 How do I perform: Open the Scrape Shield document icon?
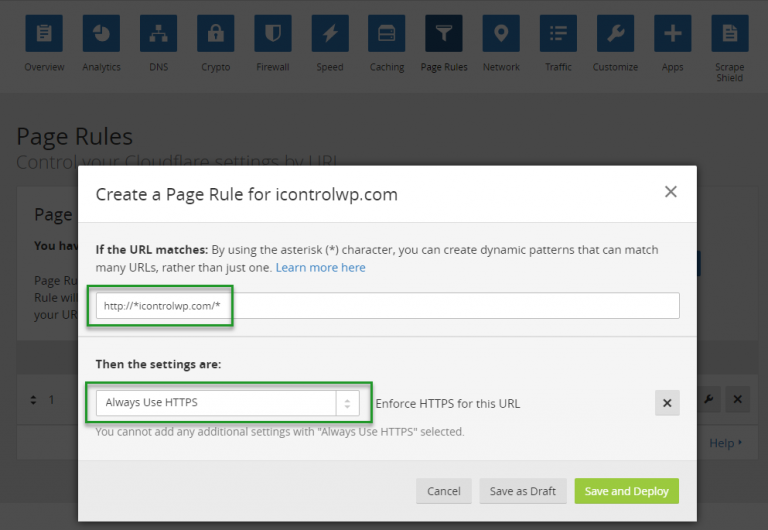tap(730, 33)
